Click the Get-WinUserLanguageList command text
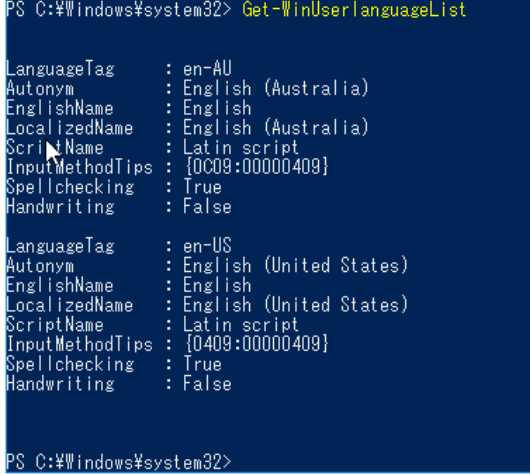The image size is (530, 474). coord(354,9)
